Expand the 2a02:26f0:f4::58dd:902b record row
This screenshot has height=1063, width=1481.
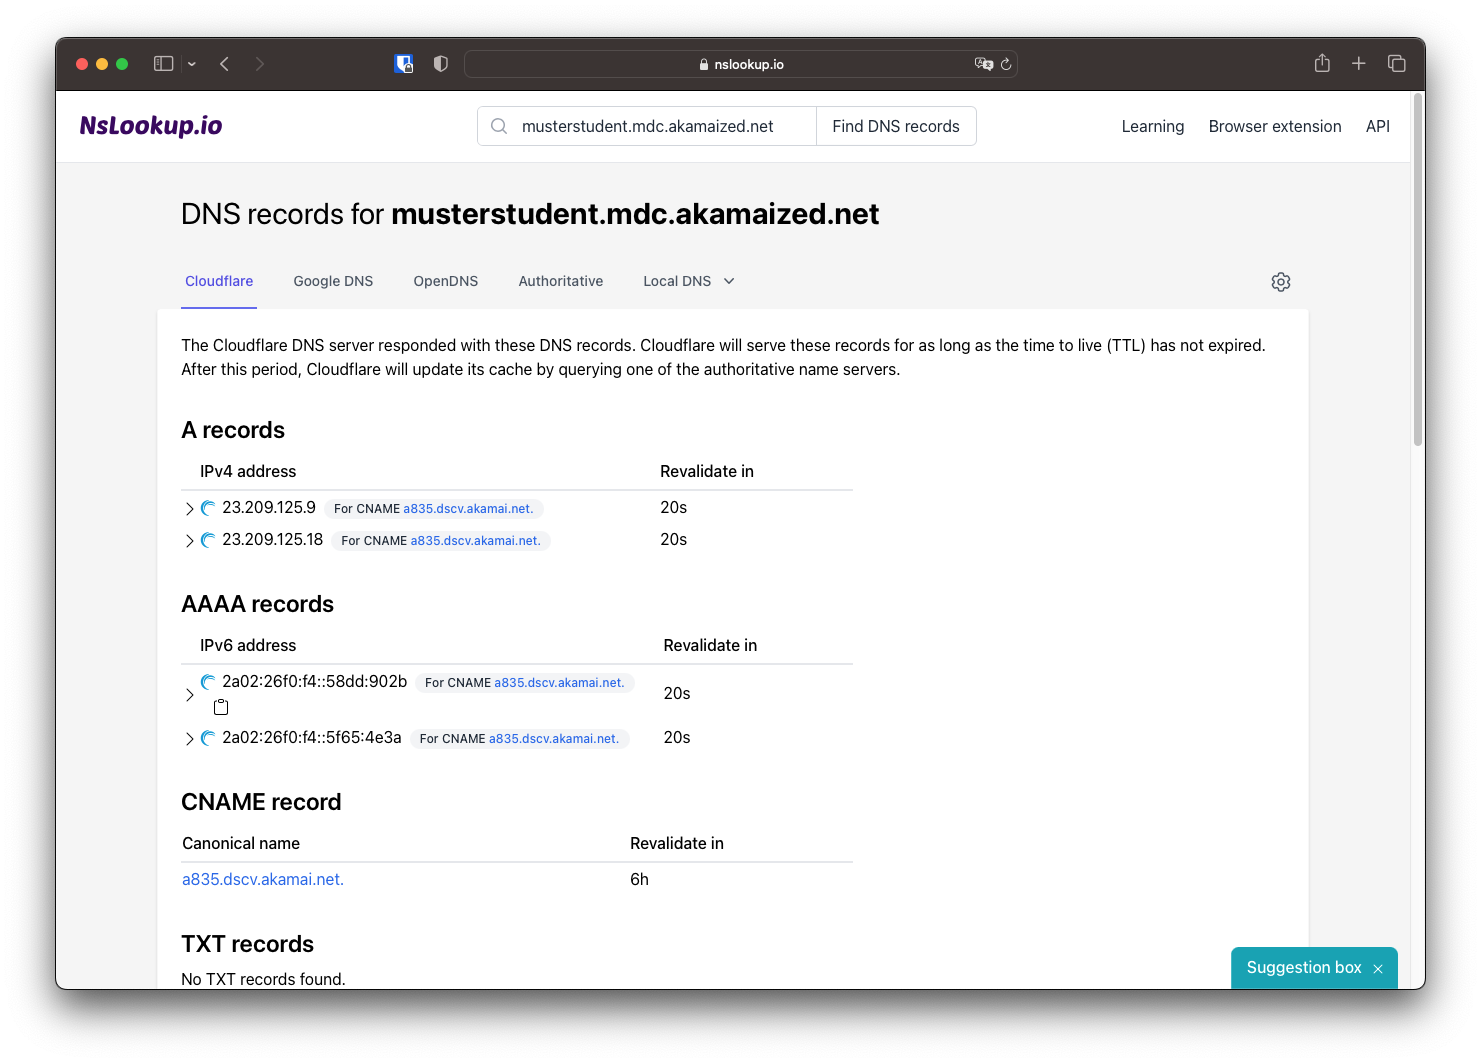[x=190, y=694]
